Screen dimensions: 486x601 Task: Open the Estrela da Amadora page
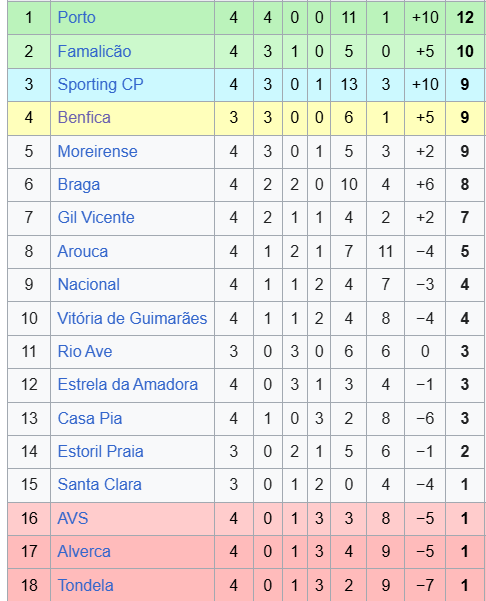click(128, 384)
